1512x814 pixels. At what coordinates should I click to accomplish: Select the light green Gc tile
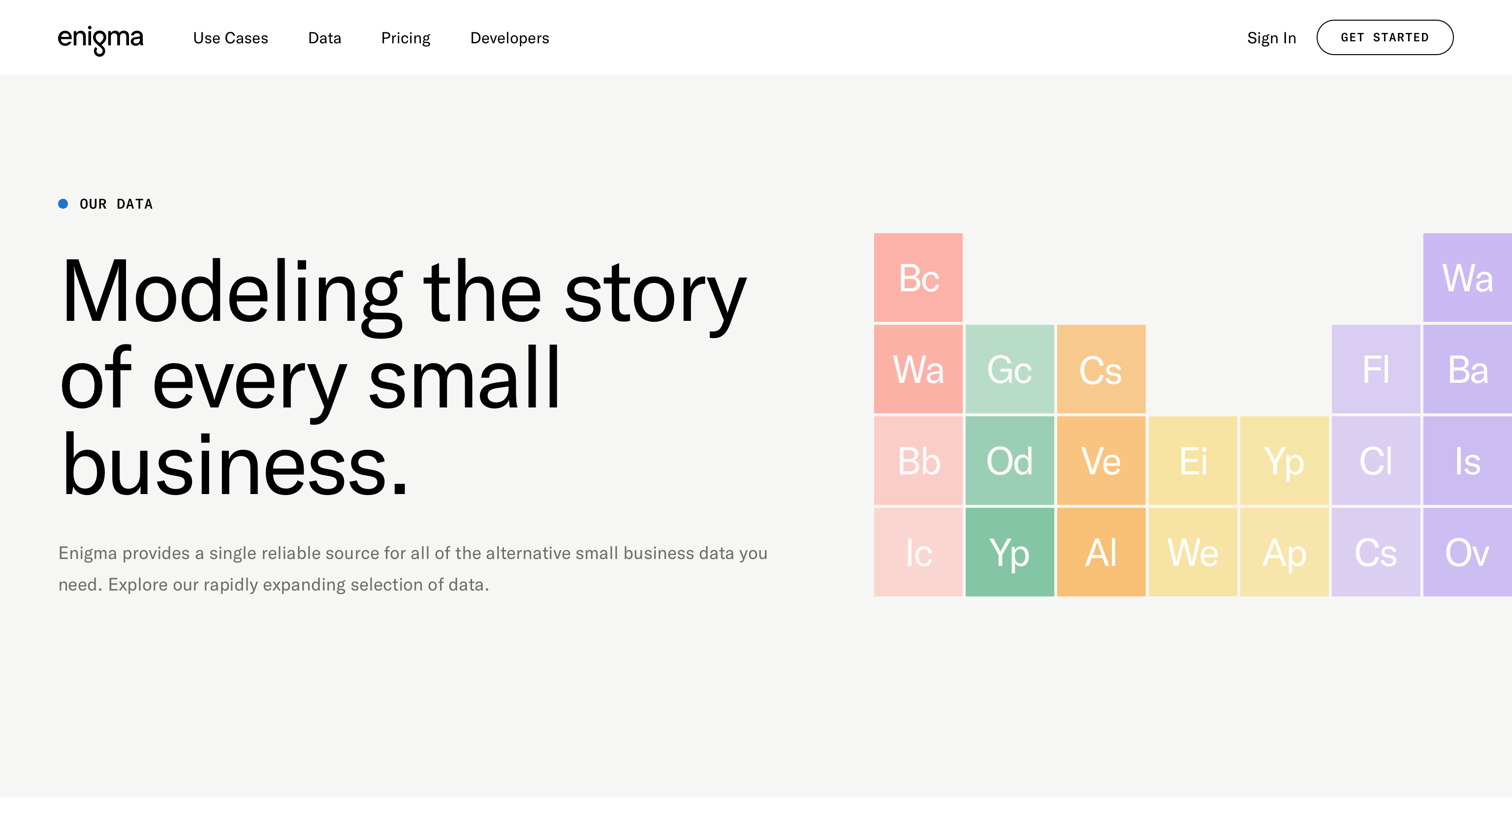[1009, 369]
